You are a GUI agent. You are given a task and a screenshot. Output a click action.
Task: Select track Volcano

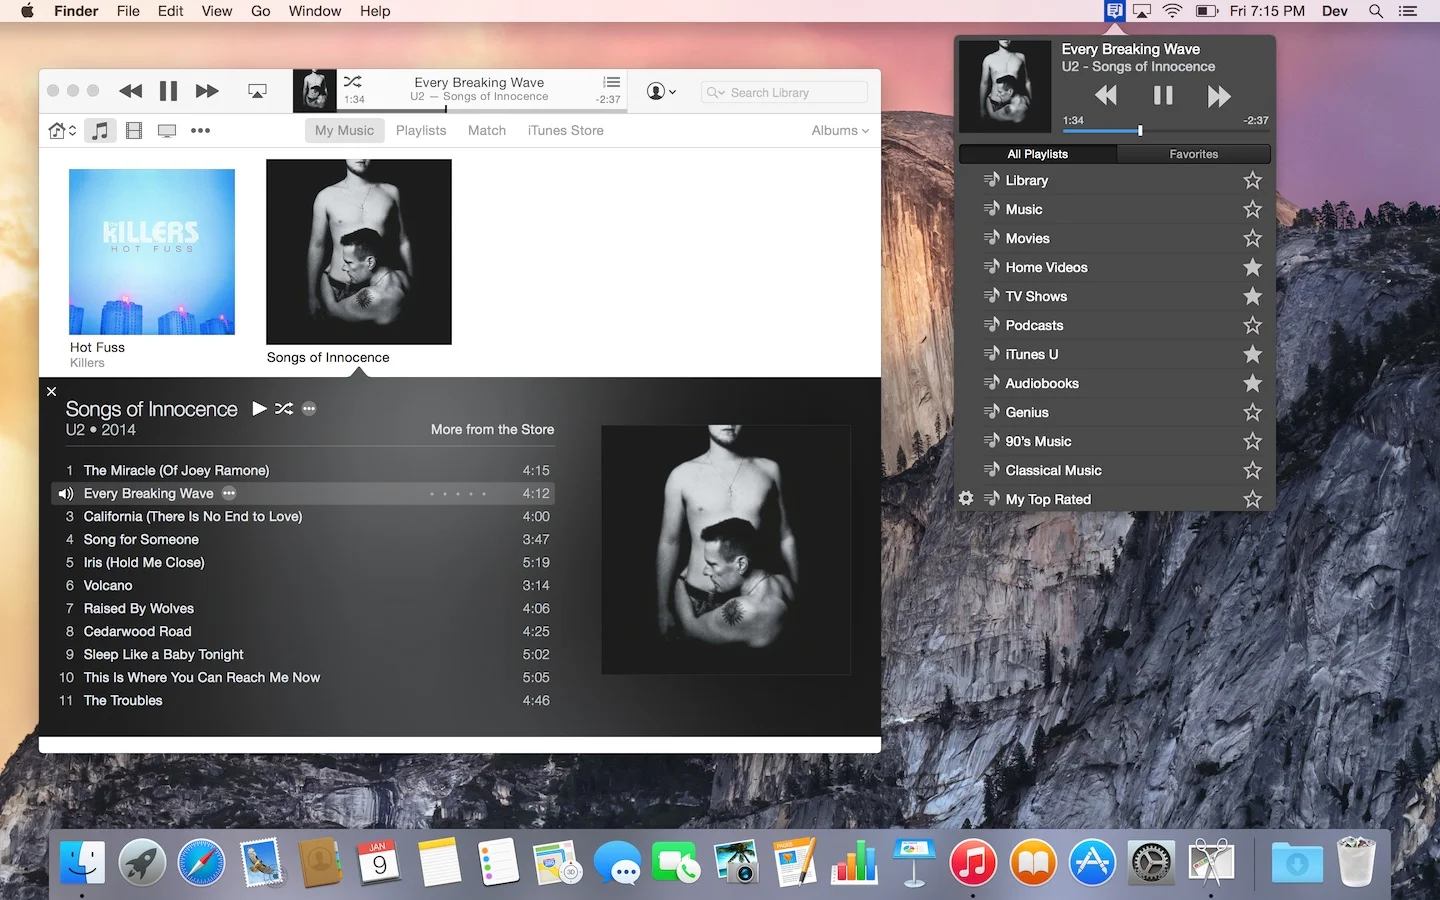(302, 585)
